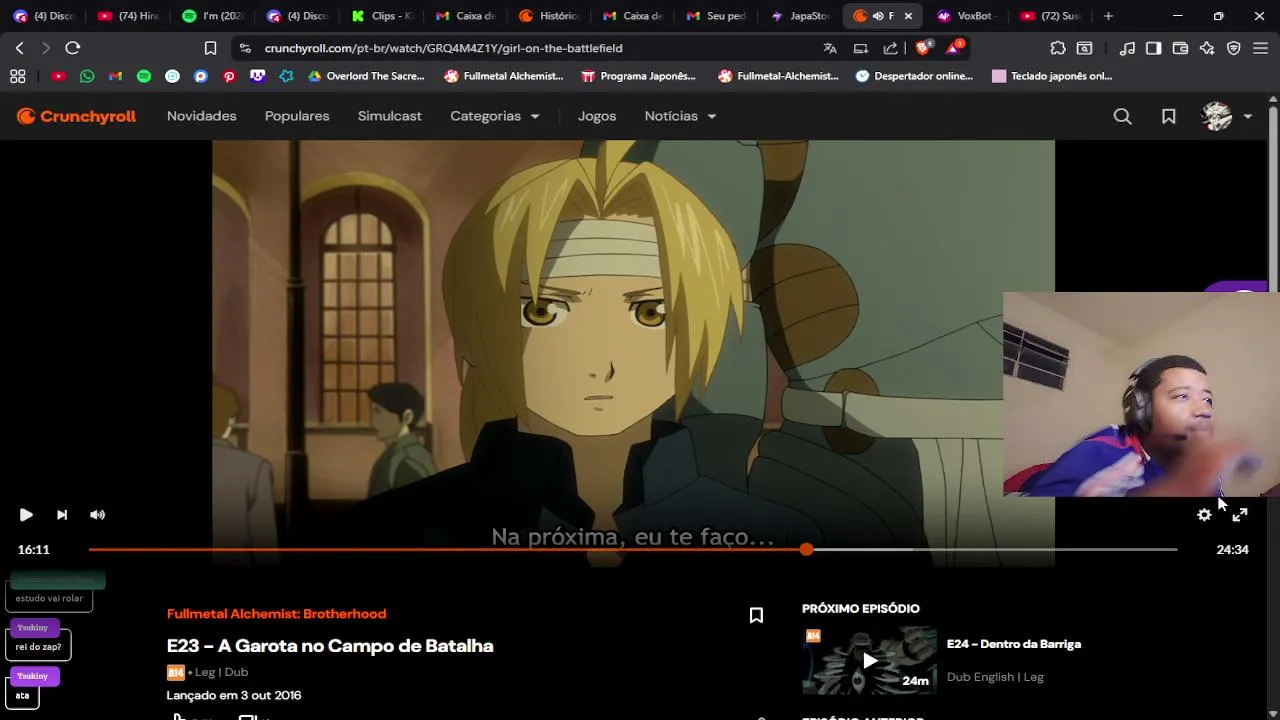Skip to next episode in player controls
The width and height of the screenshot is (1280, 720).
pyautogui.click(x=62, y=515)
